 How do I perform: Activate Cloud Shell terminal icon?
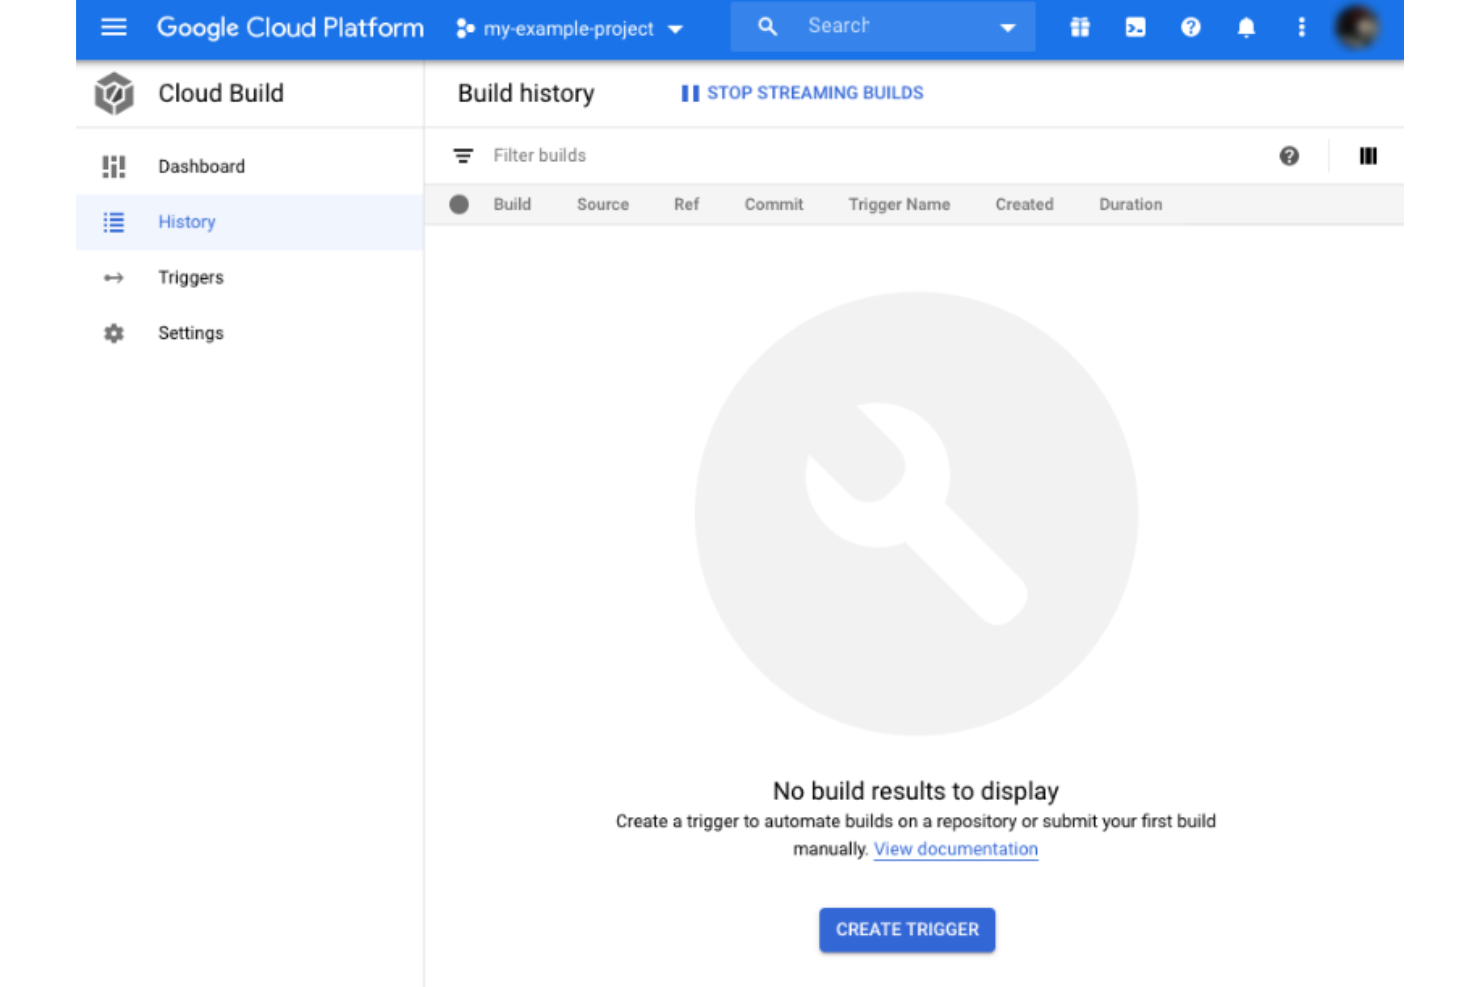pos(1135,27)
